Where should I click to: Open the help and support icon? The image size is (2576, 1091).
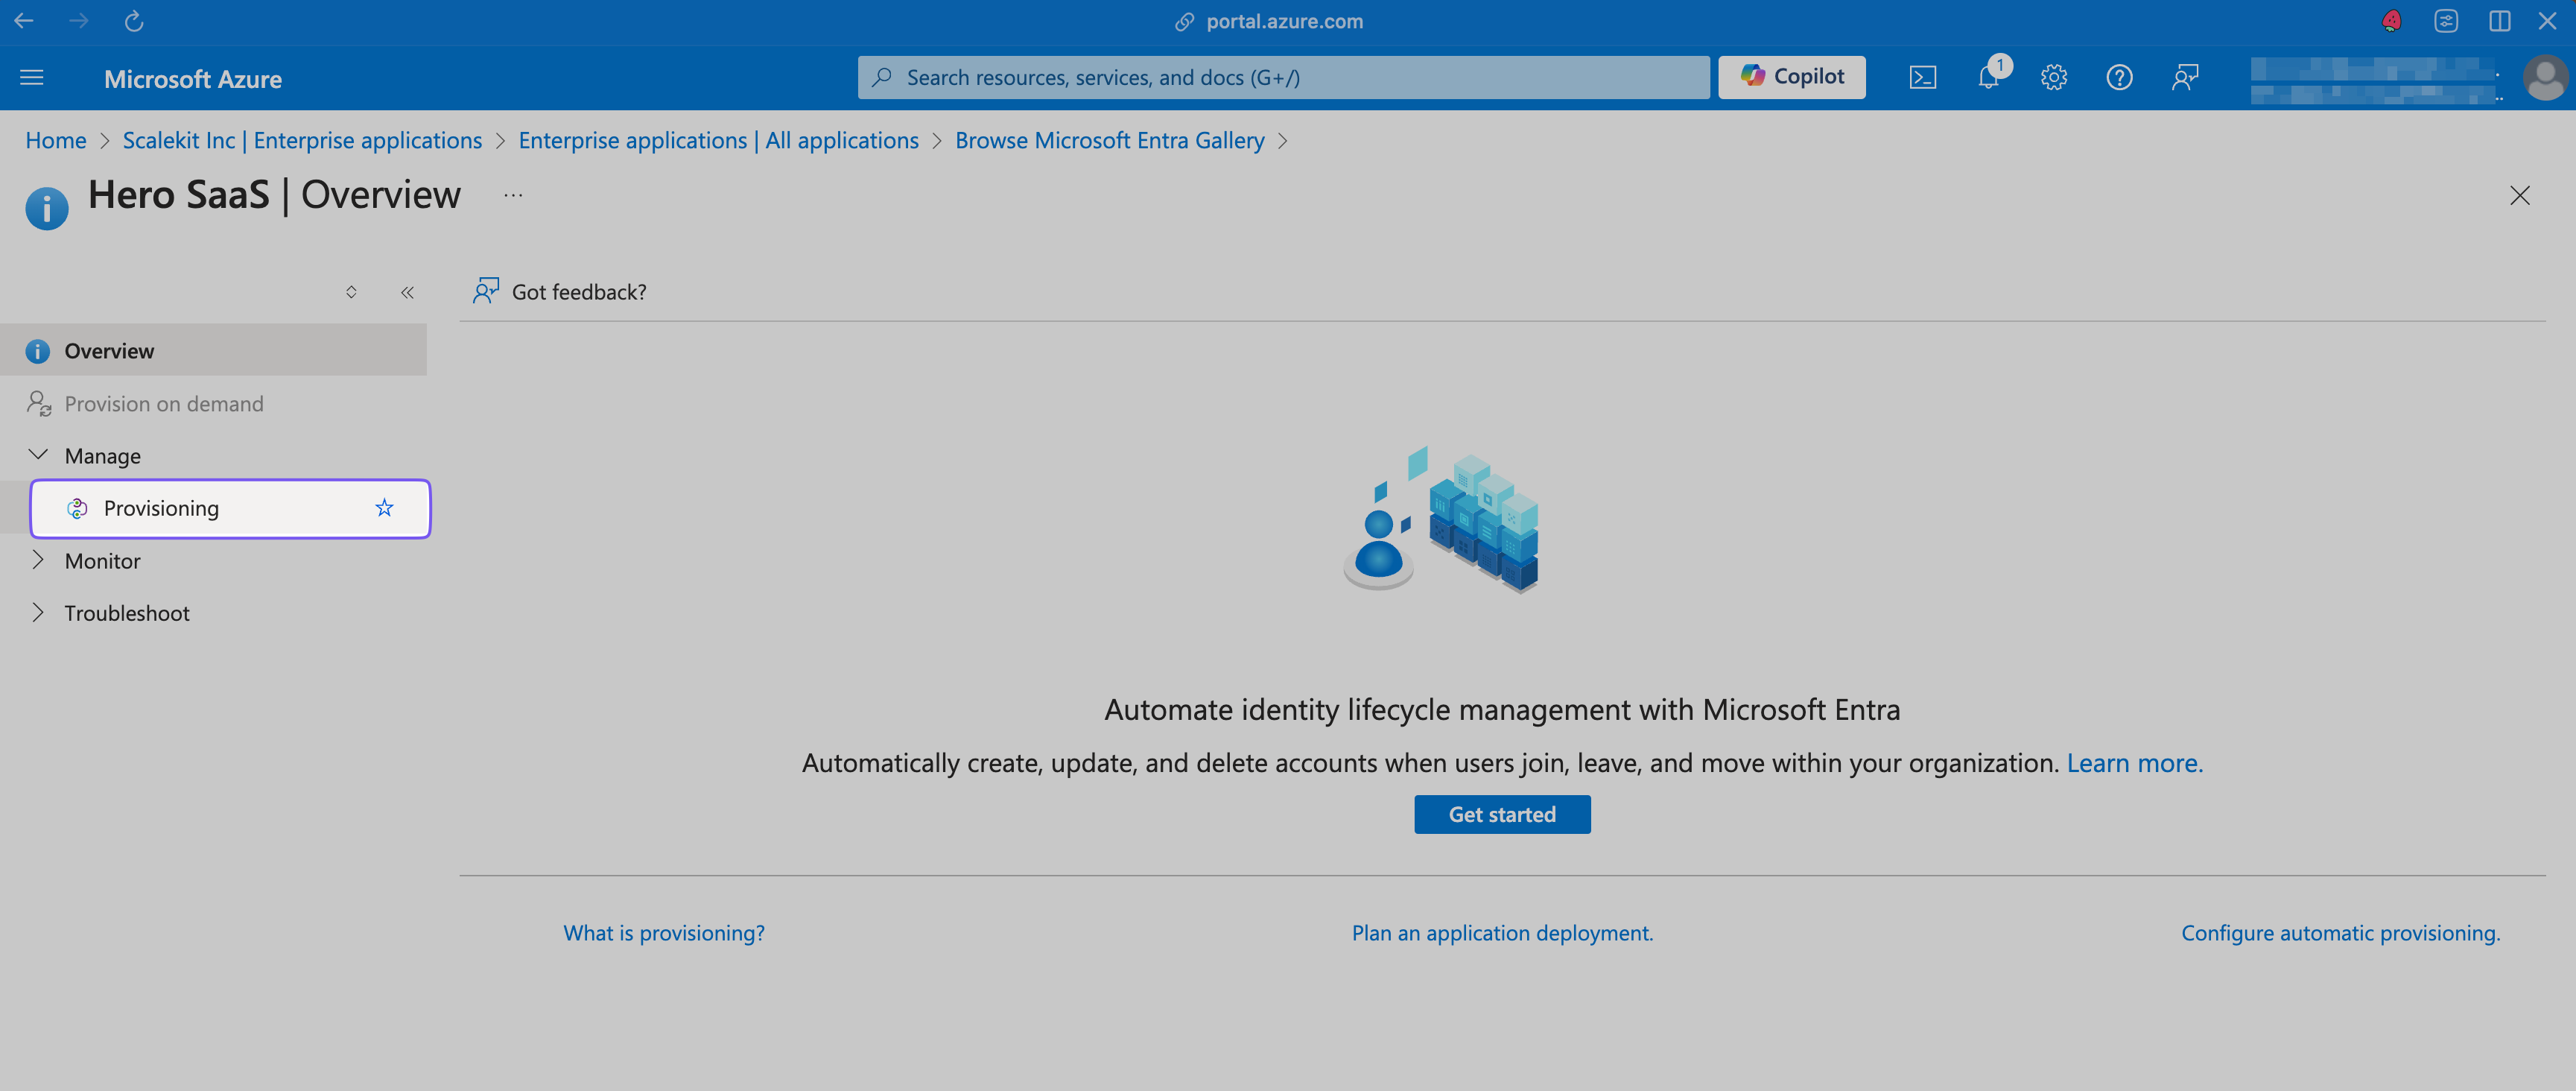(x=2119, y=77)
